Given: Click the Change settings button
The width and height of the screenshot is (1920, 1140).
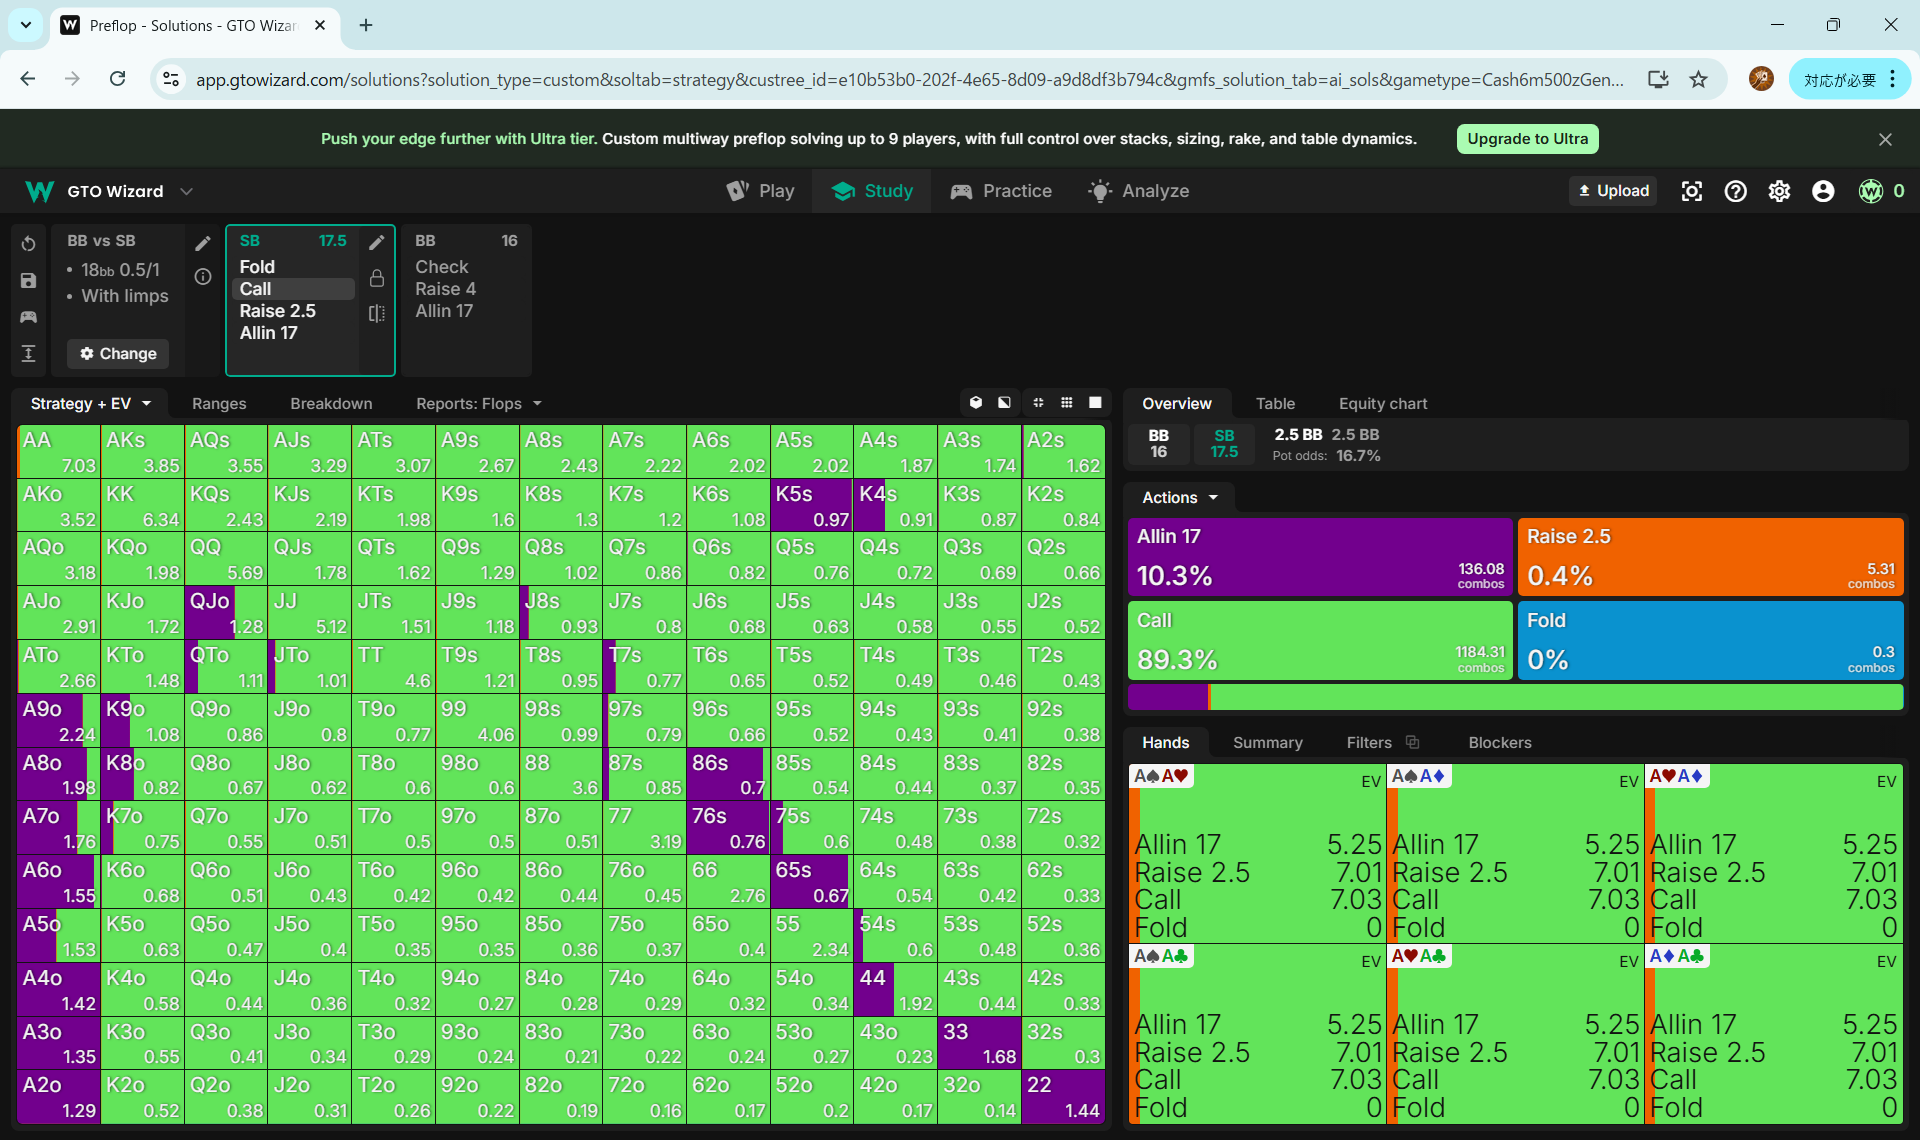Looking at the screenshot, I should [x=118, y=353].
